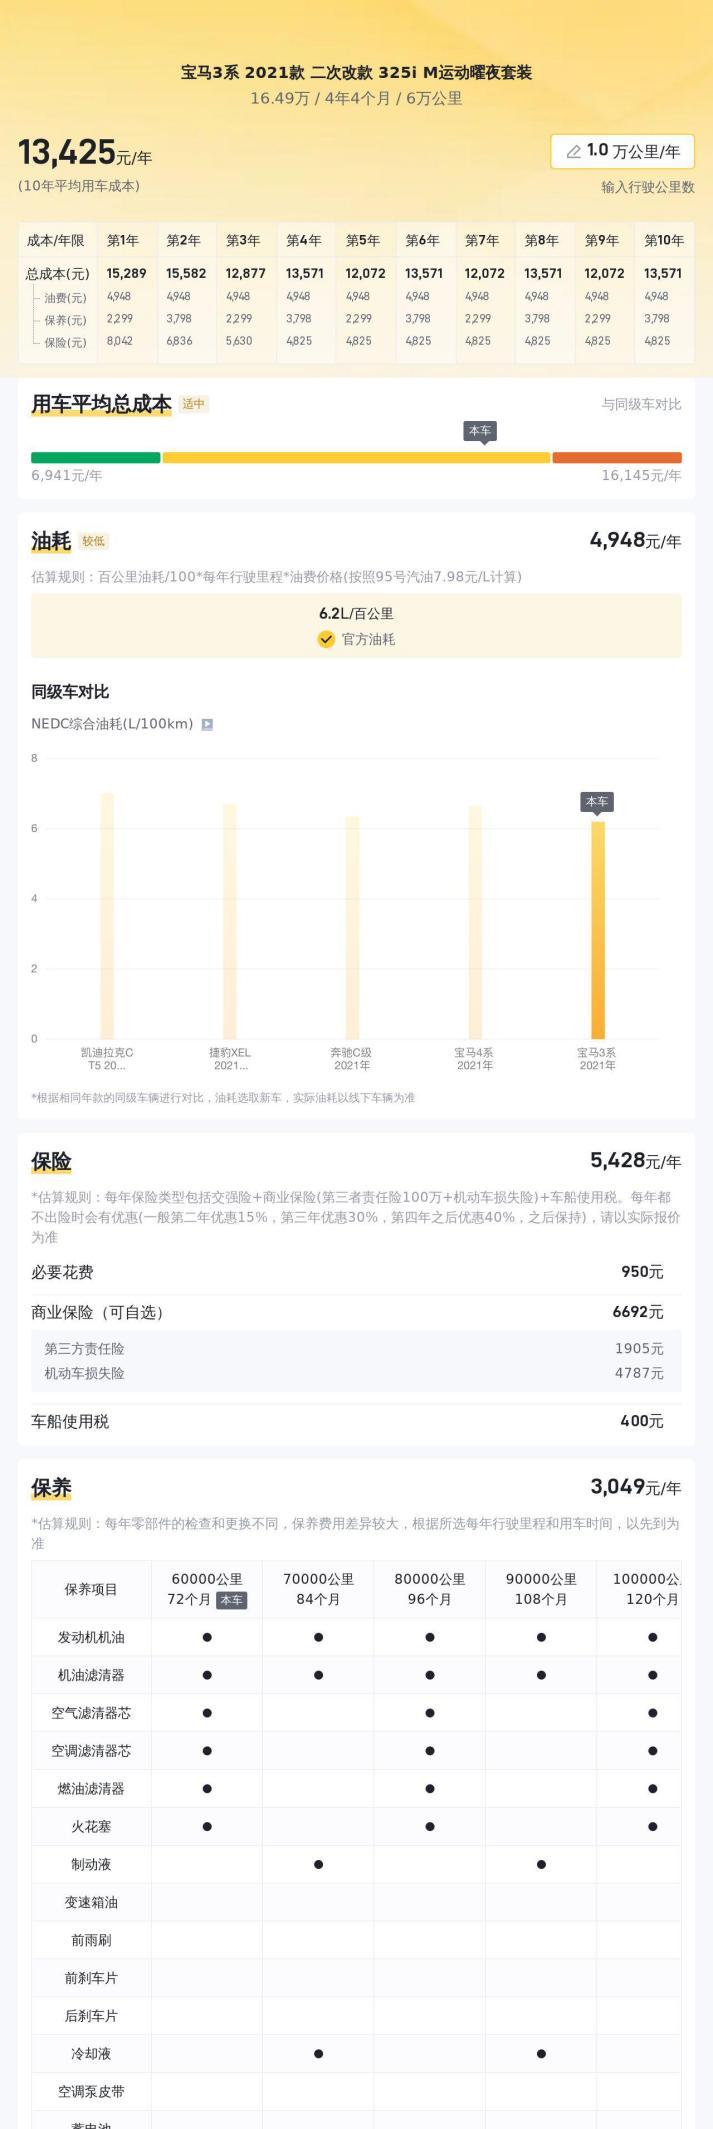This screenshot has height=2129, width=713.
Task: Click the 输入行驶公里数 link
Action: pos(647,187)
